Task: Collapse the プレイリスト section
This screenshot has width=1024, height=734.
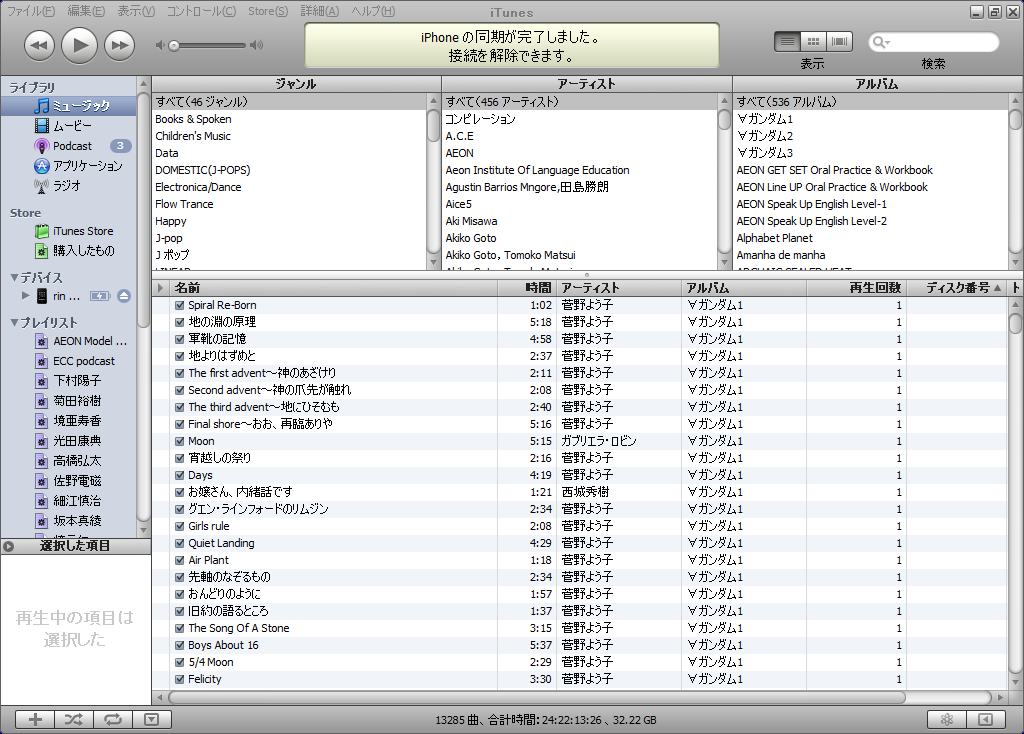Action: click(x=14, y=323)
